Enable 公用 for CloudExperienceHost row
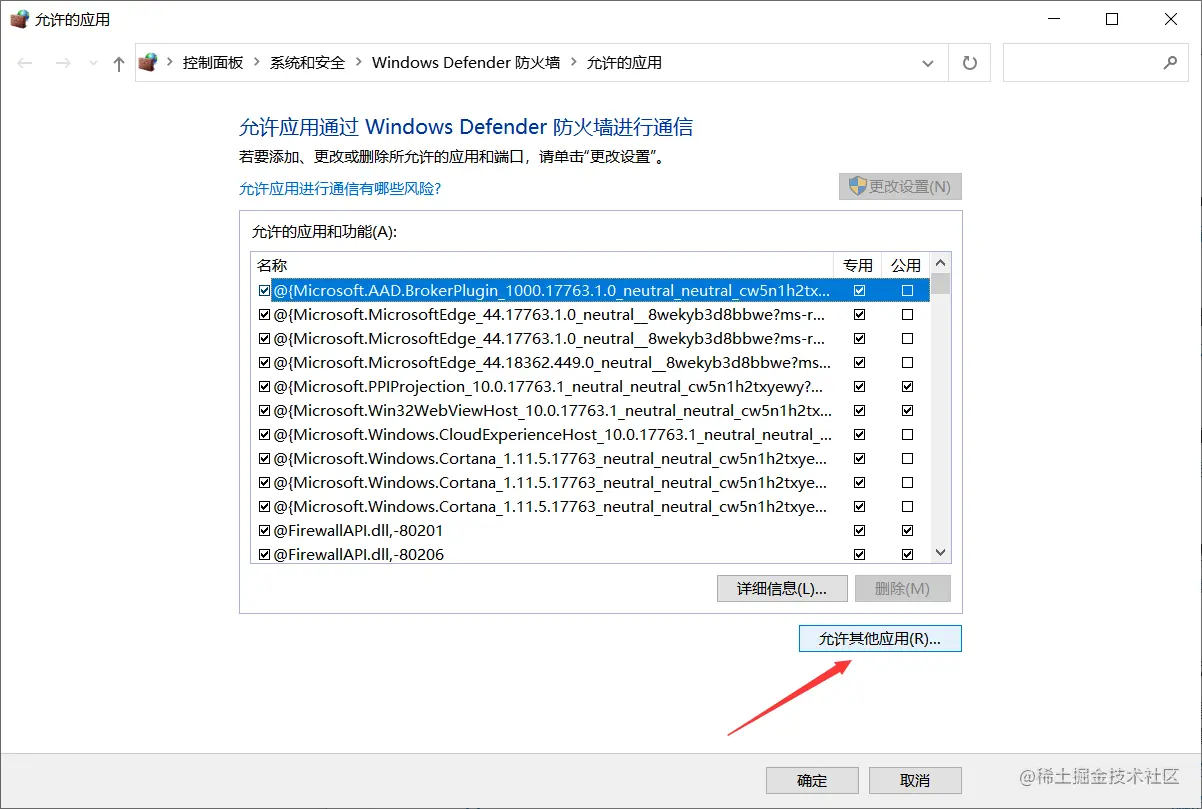The width and height of the screenshot is (1202, 809). 907,434
